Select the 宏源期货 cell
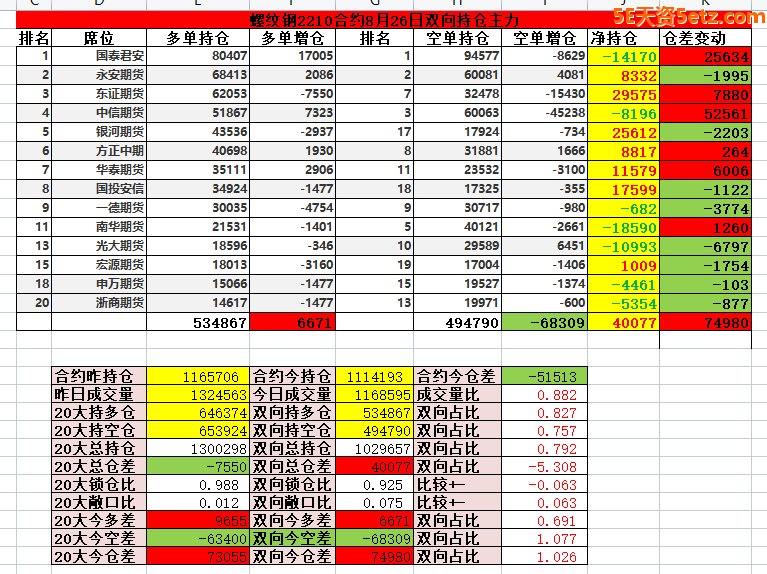The width and height of the screenshot is (767, 574). pos(99,265)
